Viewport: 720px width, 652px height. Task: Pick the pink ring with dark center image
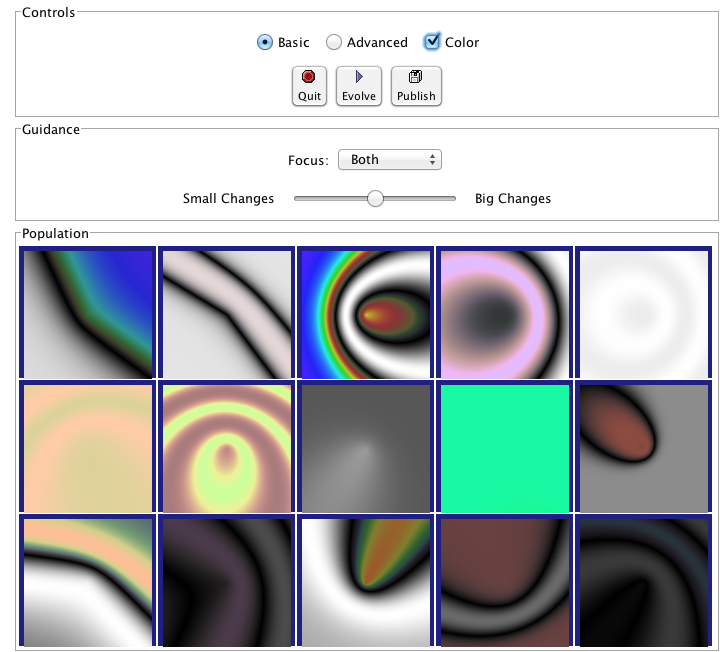click(505, 314)
